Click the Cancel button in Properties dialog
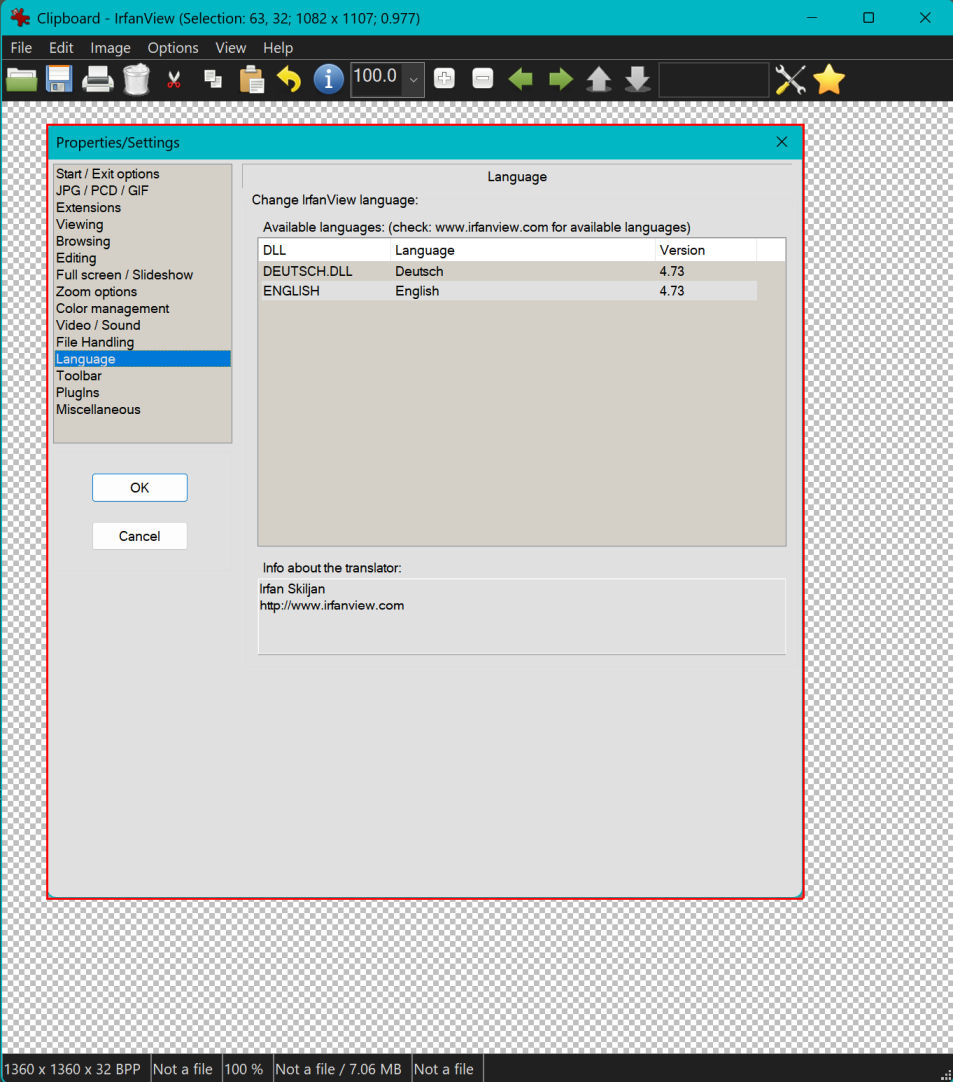The width and height of the screenshot is (953, 1082). (x=139, y=536)
